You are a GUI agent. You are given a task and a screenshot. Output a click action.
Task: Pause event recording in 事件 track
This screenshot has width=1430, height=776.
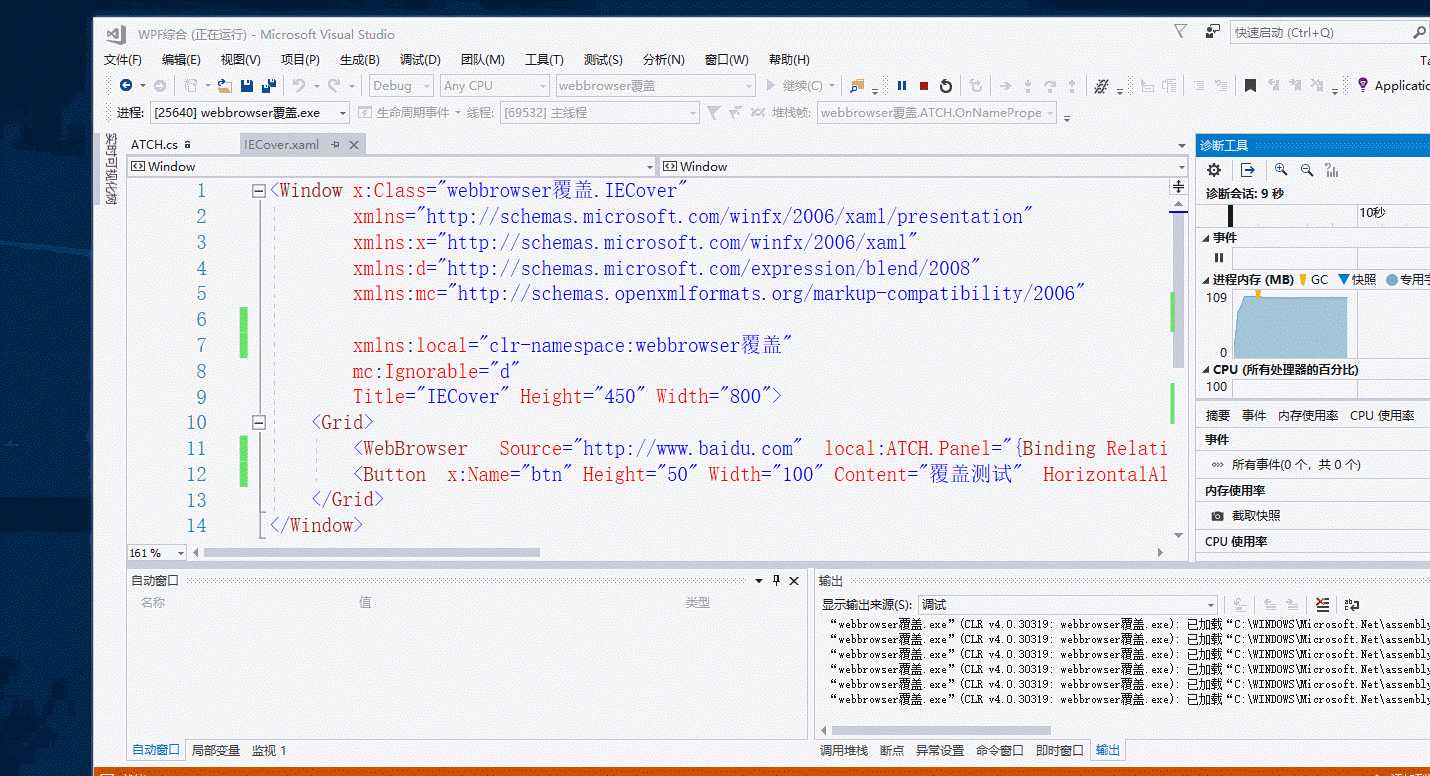pyautogui.click(x=1219, y=258)
